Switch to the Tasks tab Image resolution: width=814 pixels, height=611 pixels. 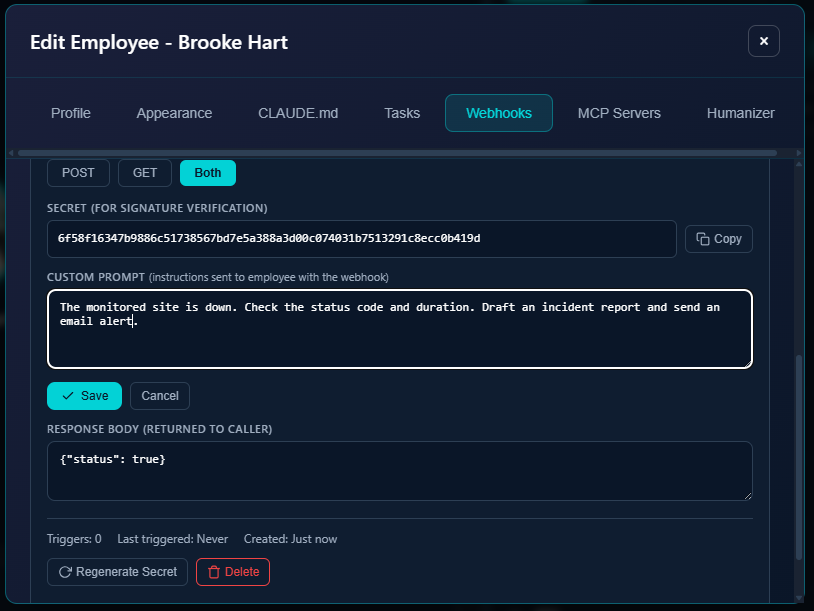tap(401, 113)
